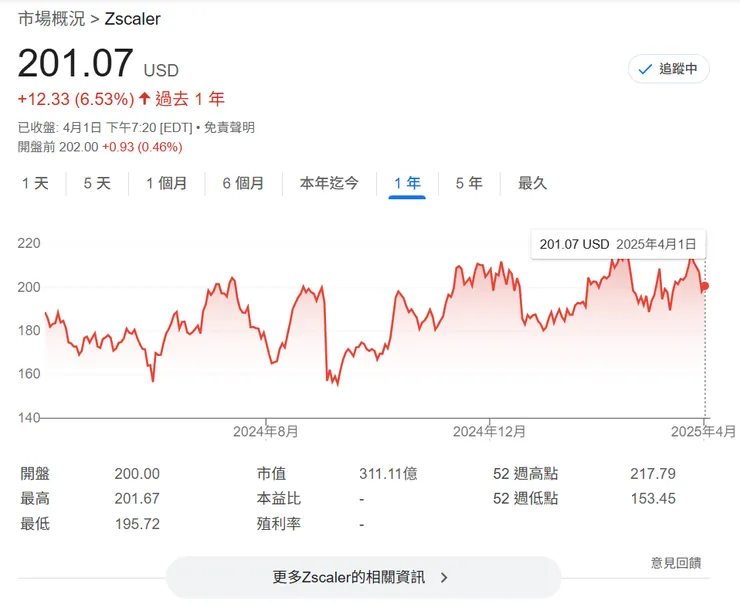Viewport: 740px width, 604px height.
Task: Click the 2024年8月 axis label
Action: 266,431
